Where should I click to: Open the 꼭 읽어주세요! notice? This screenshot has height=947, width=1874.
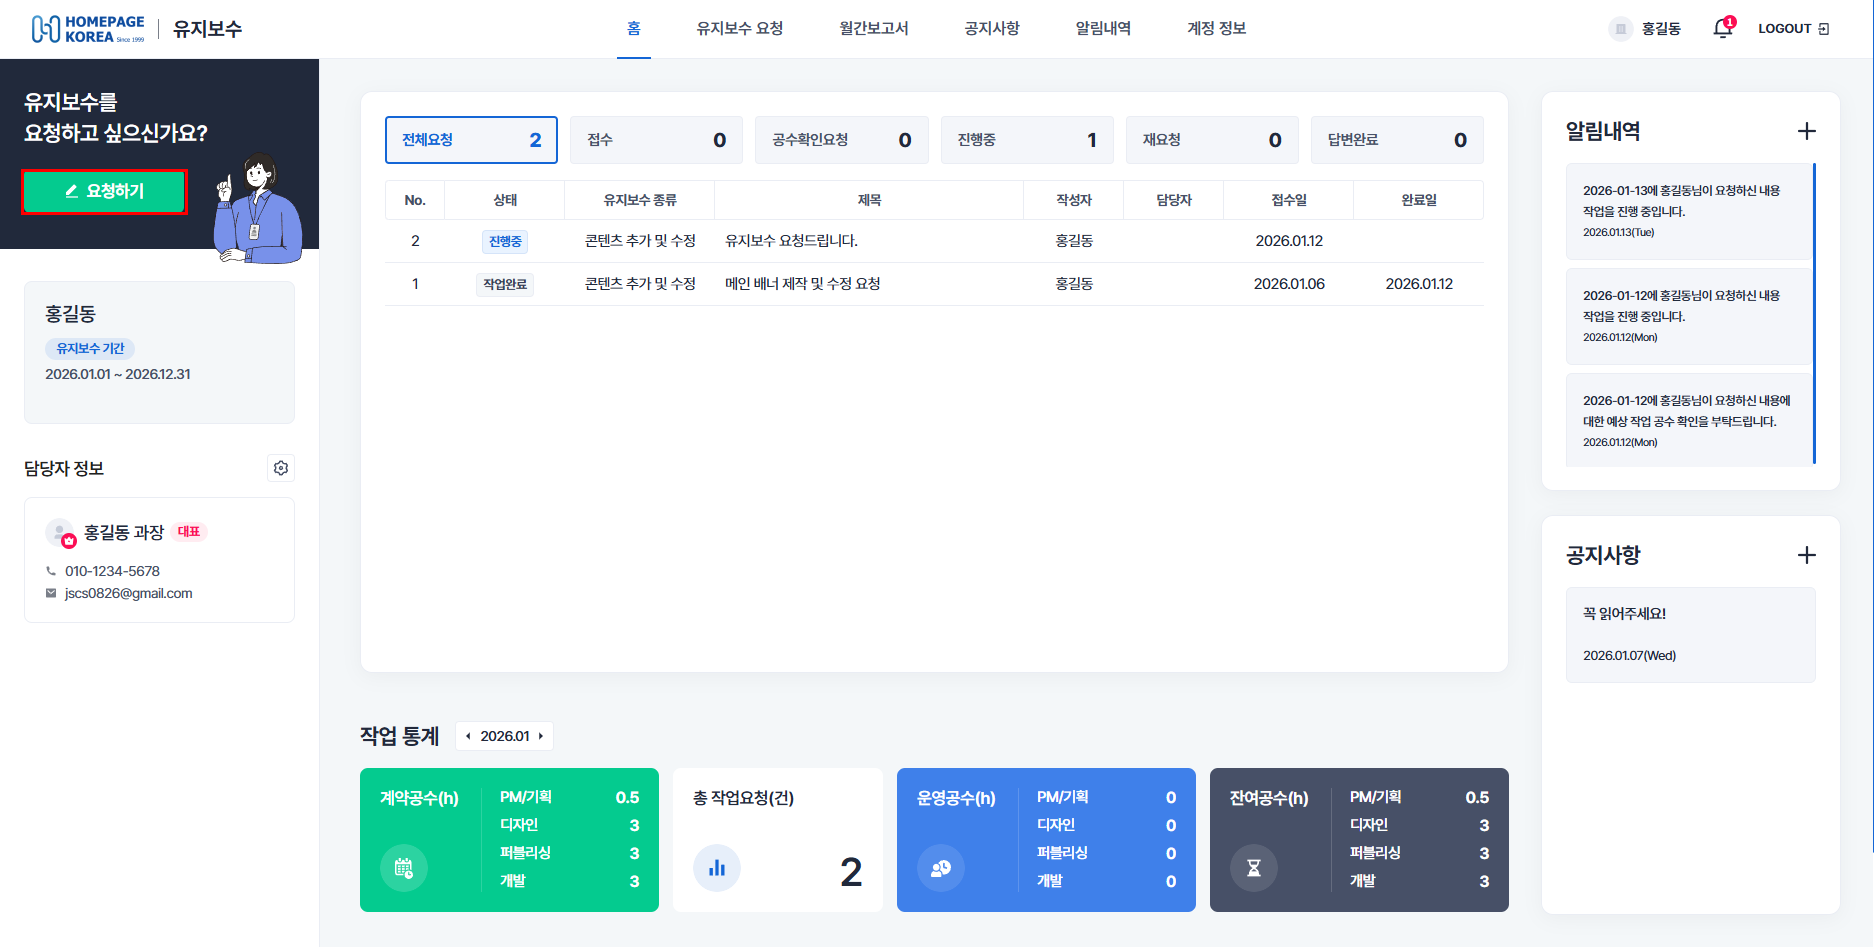tap(1624, 614)
